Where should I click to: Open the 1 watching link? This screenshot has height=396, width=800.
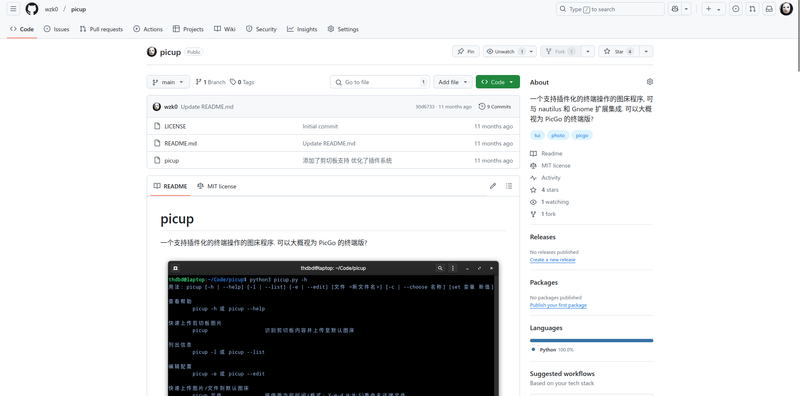549,202
